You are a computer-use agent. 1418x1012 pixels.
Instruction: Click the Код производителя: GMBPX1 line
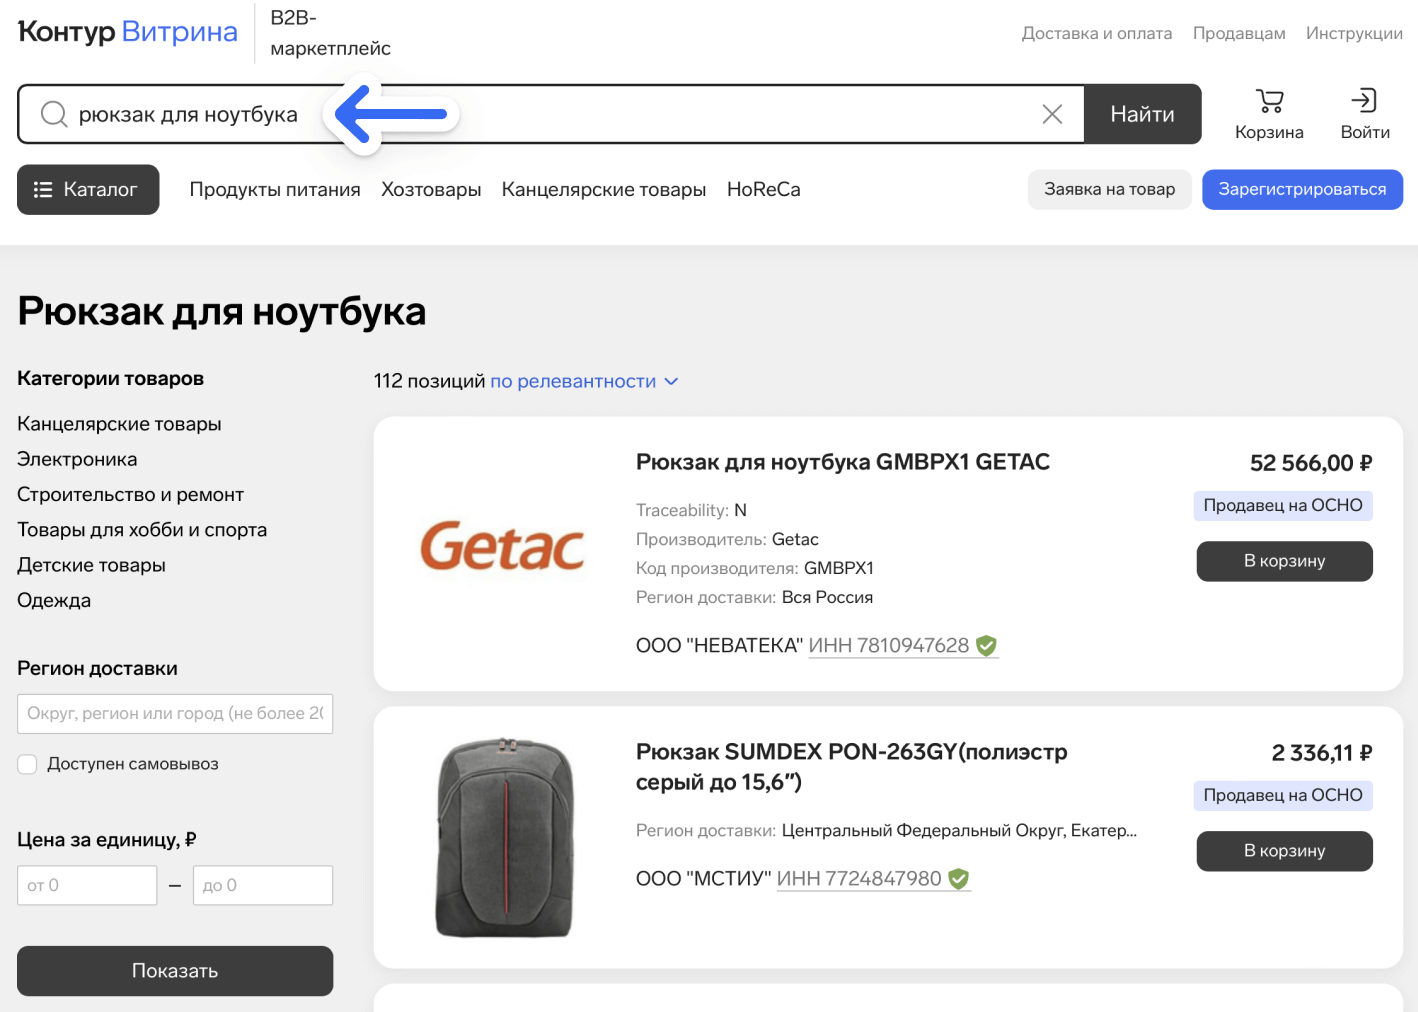(x=755, y=568)
